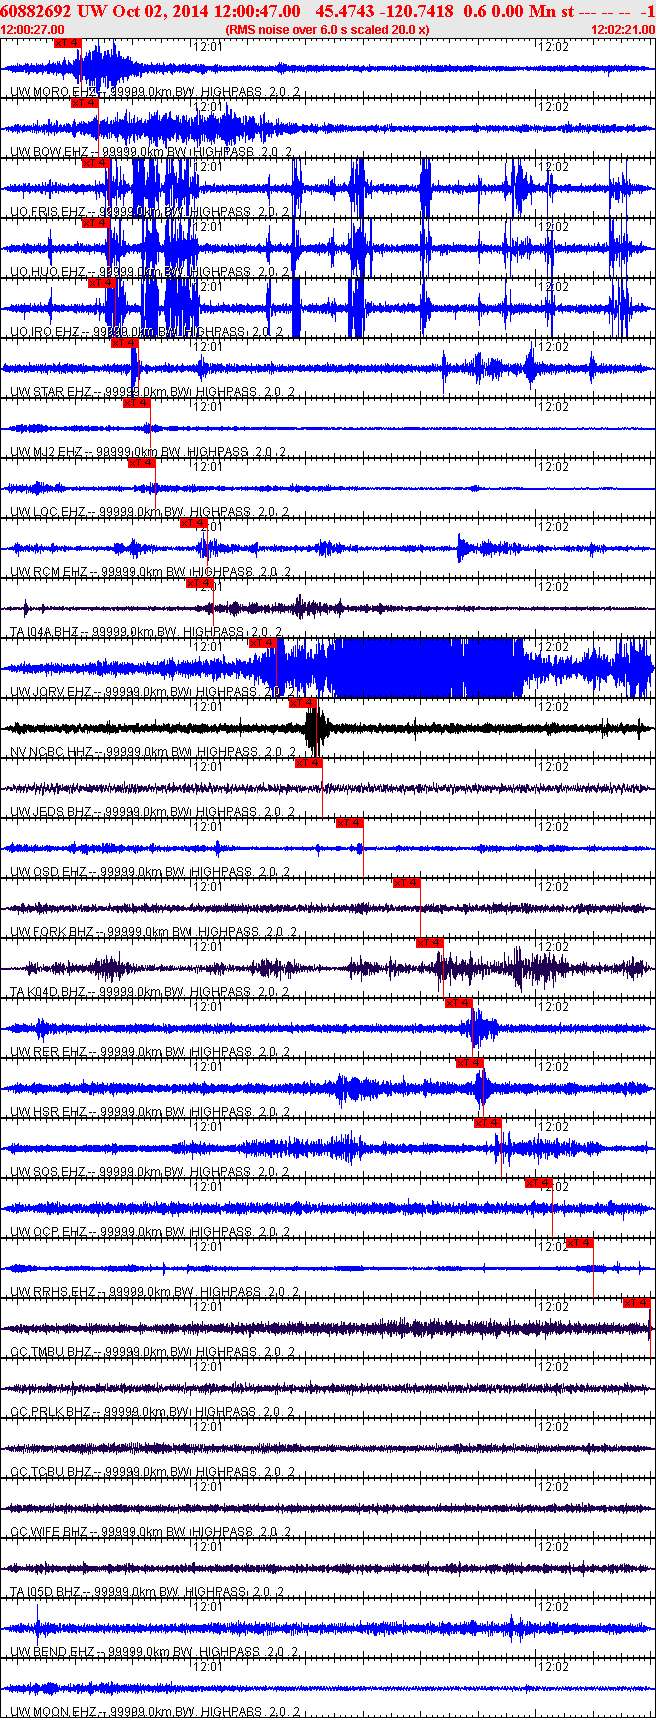Screen dimensions: 656x1718
Task: Select the CC TMBU BHZ station label
Action: pos(50,1352)
